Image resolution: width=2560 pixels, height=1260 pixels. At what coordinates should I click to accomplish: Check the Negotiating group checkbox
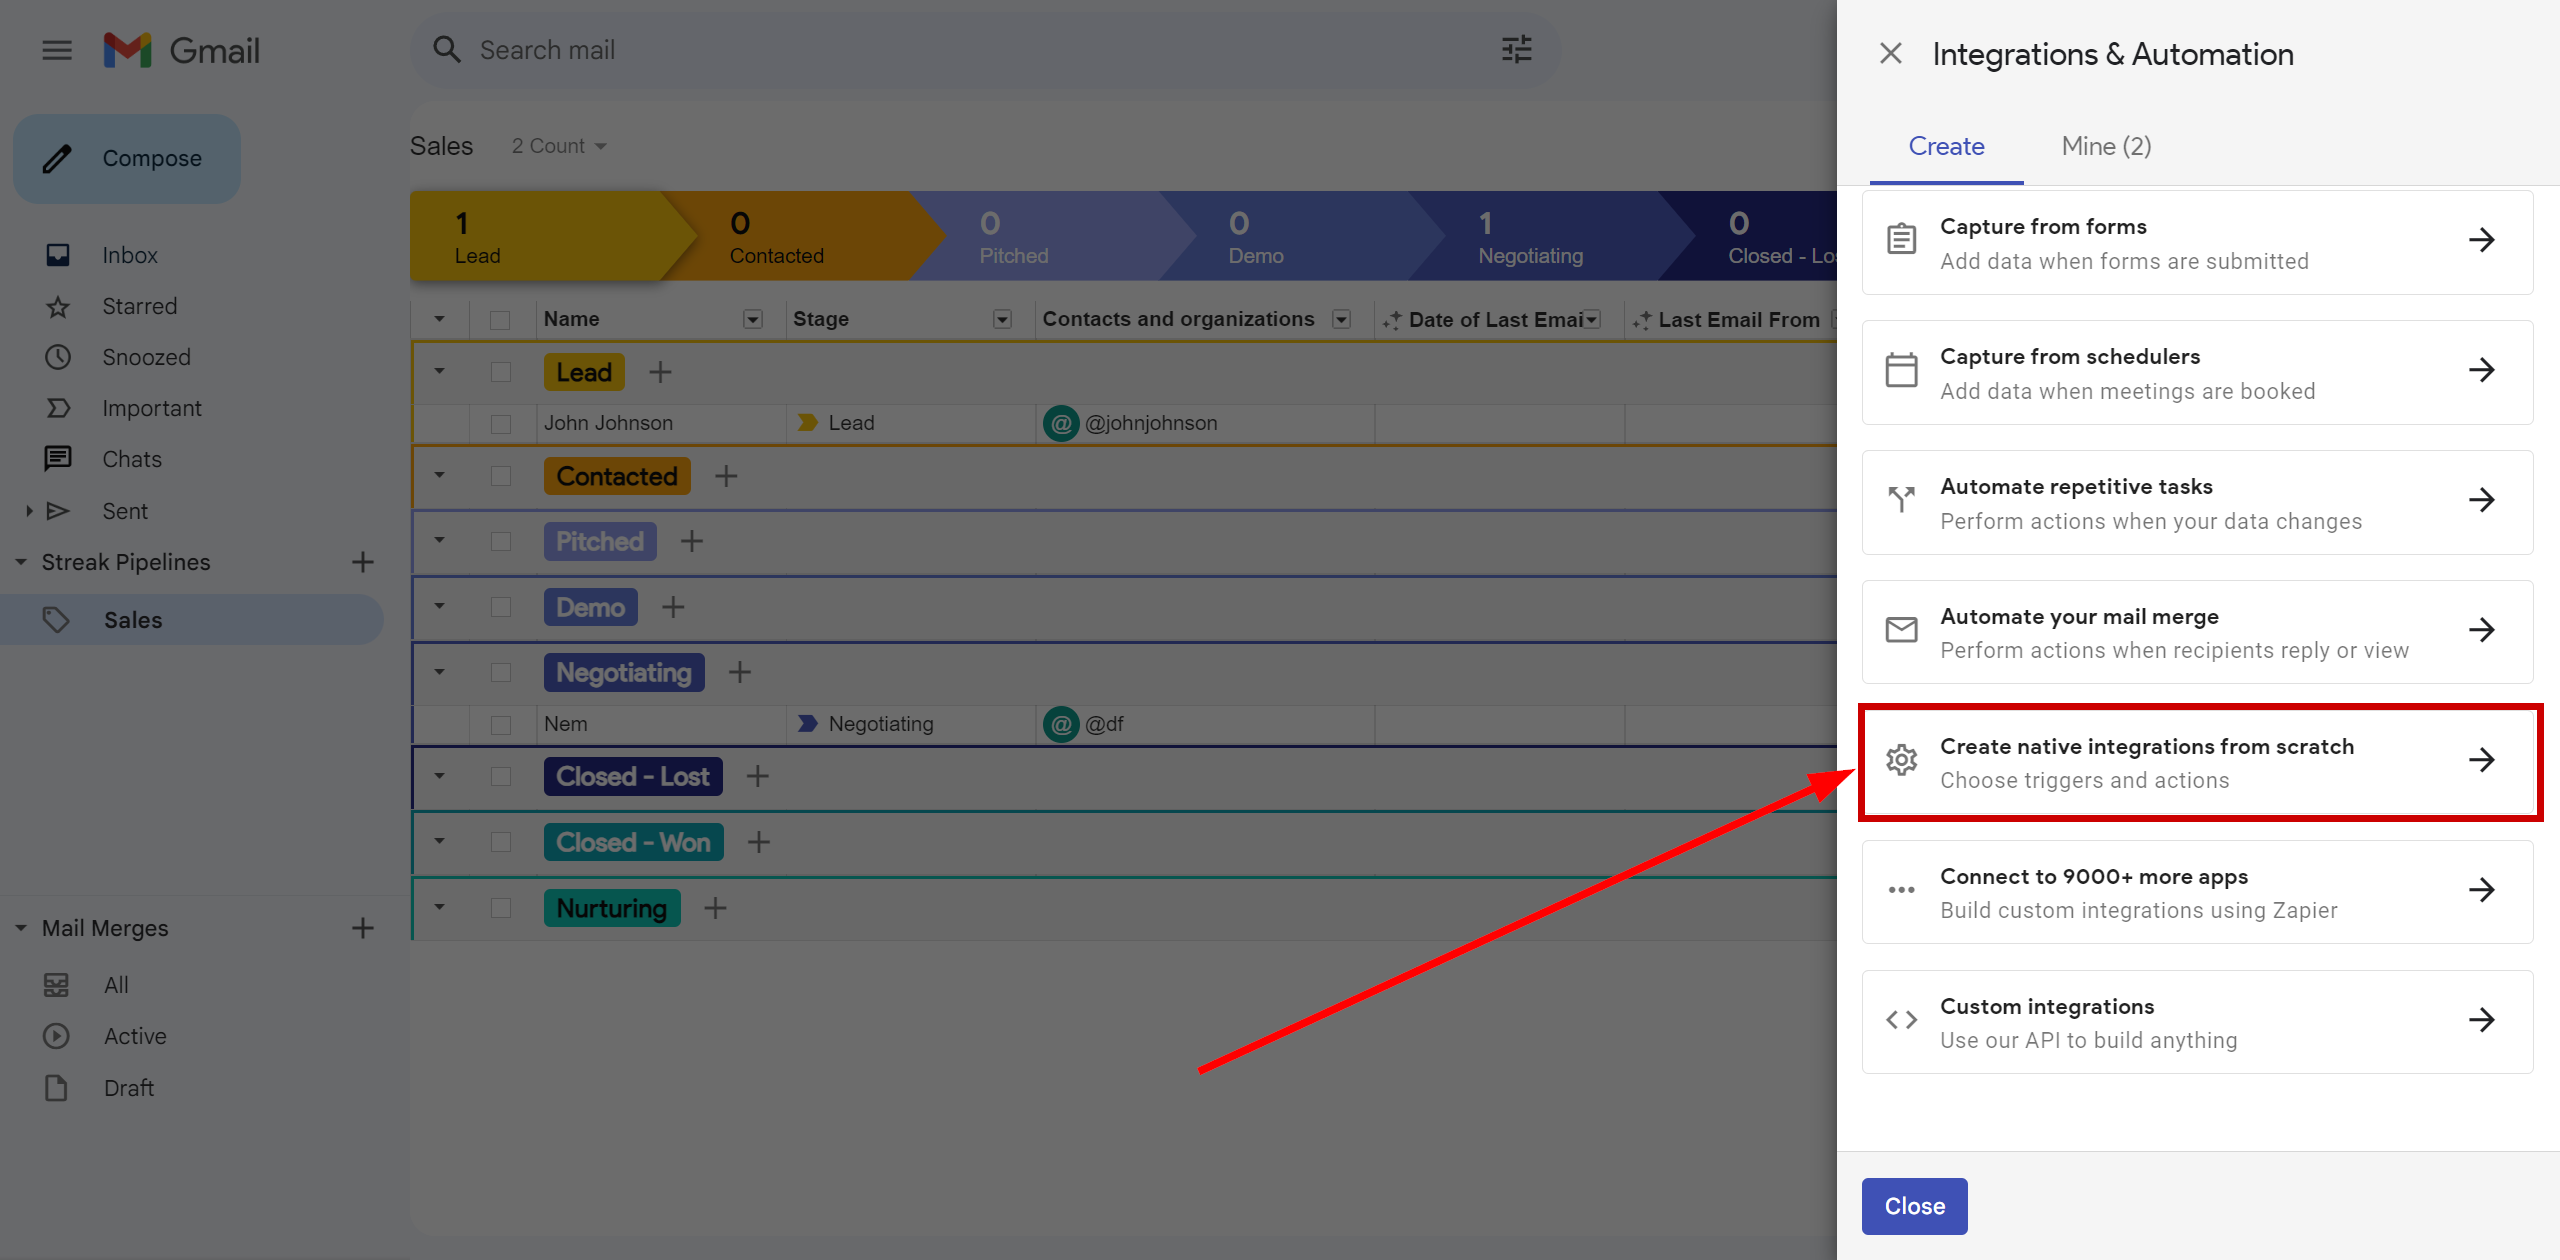coord(500,672)
